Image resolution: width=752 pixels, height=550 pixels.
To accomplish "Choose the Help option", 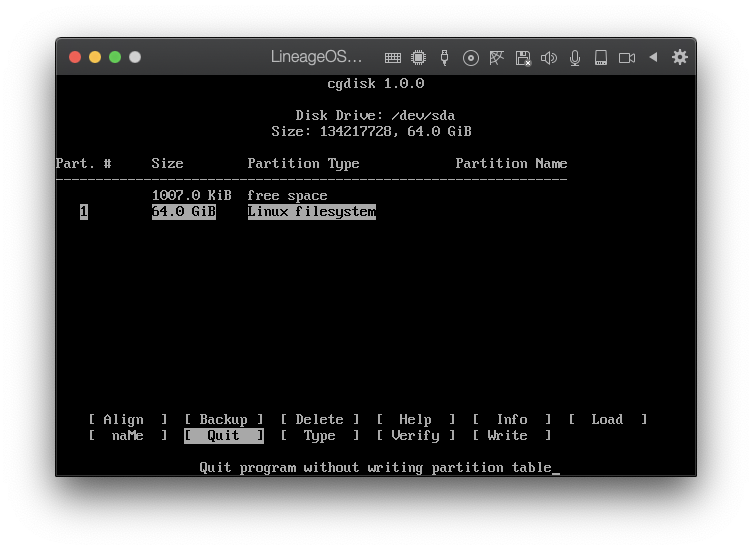I will [416, 420].
